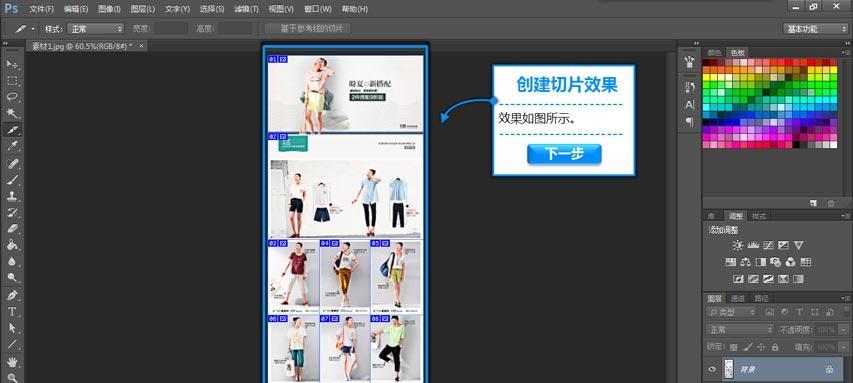Toggle lock all in Layers panel
This screenshot has height=383, width=853.
click(x=775, y=347)
